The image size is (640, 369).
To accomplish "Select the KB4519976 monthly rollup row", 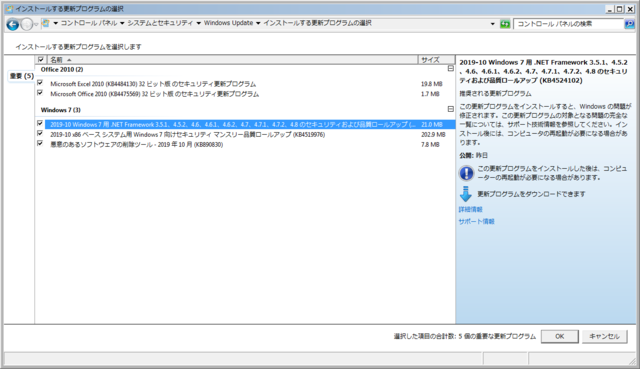I will point(245,134).
